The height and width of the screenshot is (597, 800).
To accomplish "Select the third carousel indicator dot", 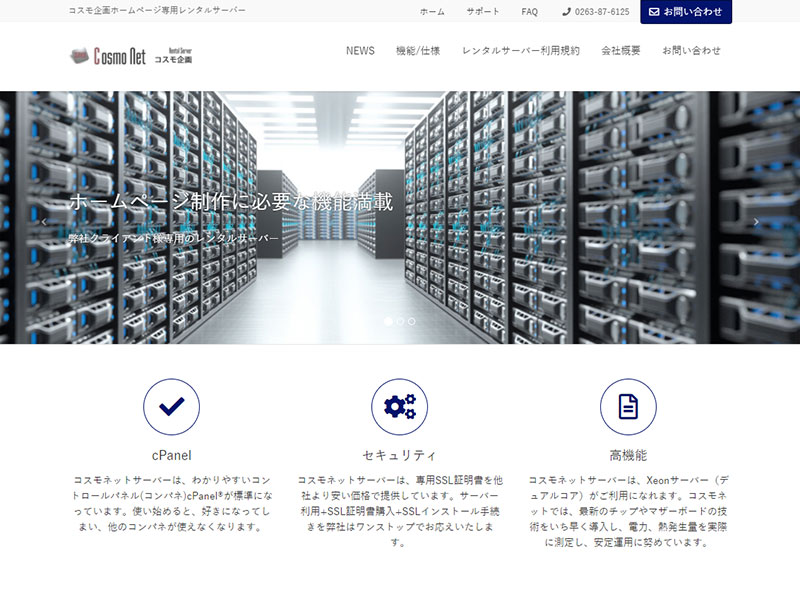I will click(x=412, y=321).
